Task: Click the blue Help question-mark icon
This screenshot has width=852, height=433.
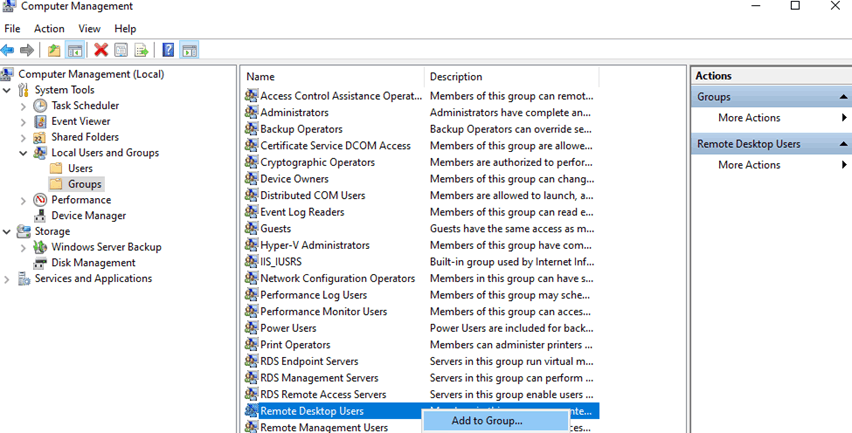Action: pyautogui.click(x=168, y=51)
